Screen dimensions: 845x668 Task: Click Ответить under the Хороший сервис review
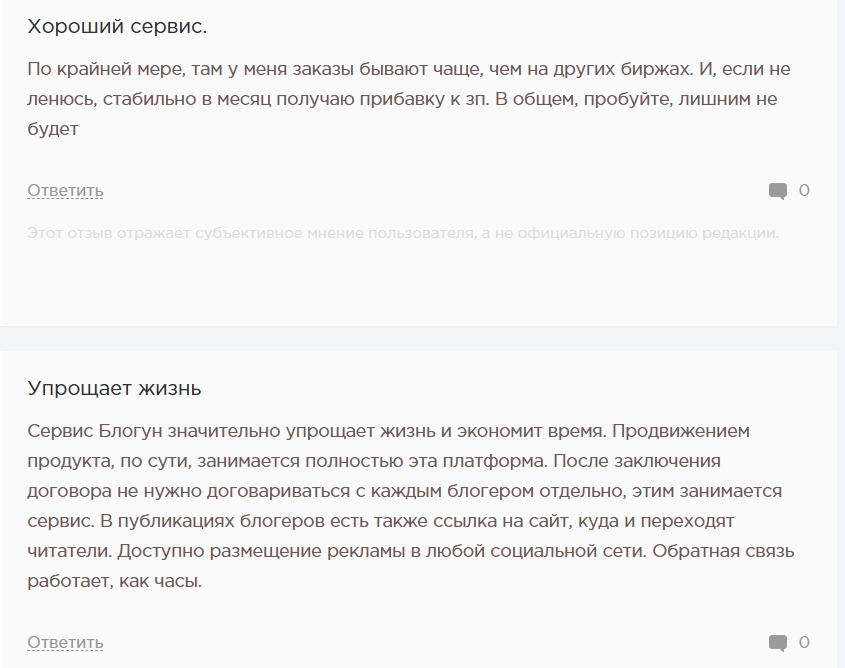(x=65, y=191)
